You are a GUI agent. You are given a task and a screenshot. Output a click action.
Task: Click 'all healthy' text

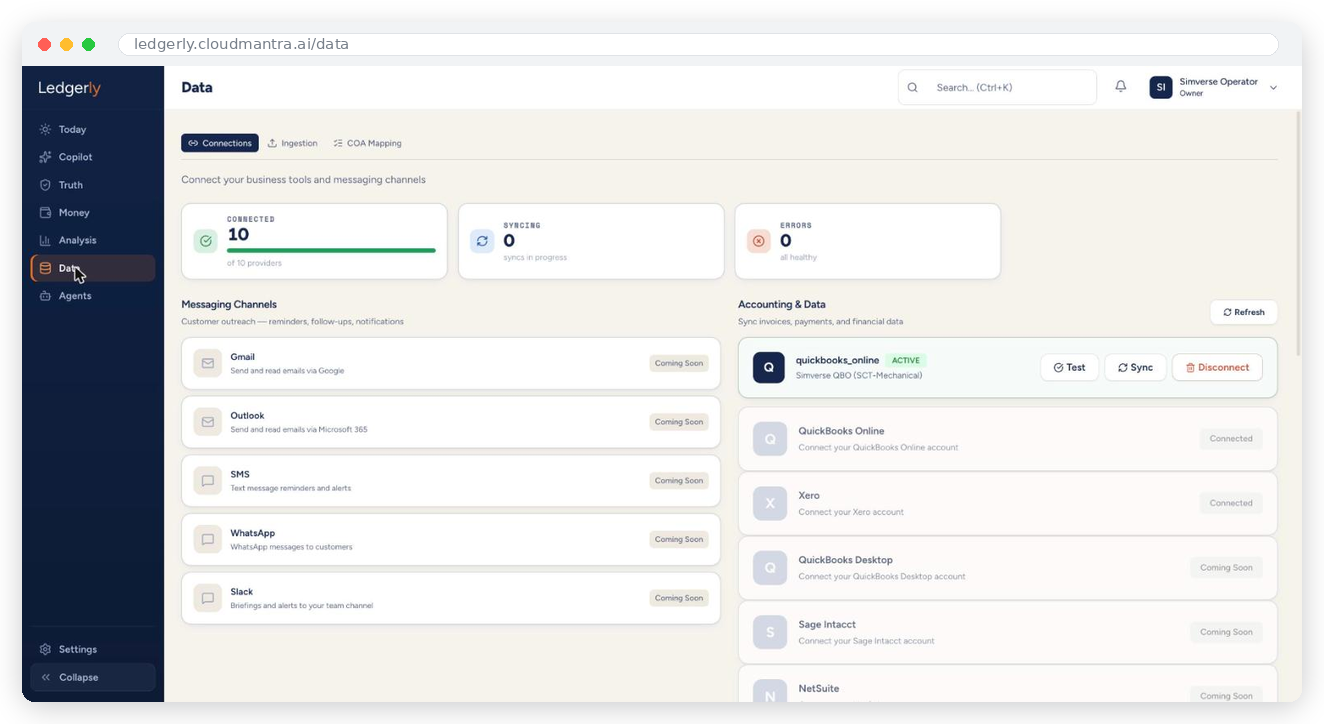798,258
